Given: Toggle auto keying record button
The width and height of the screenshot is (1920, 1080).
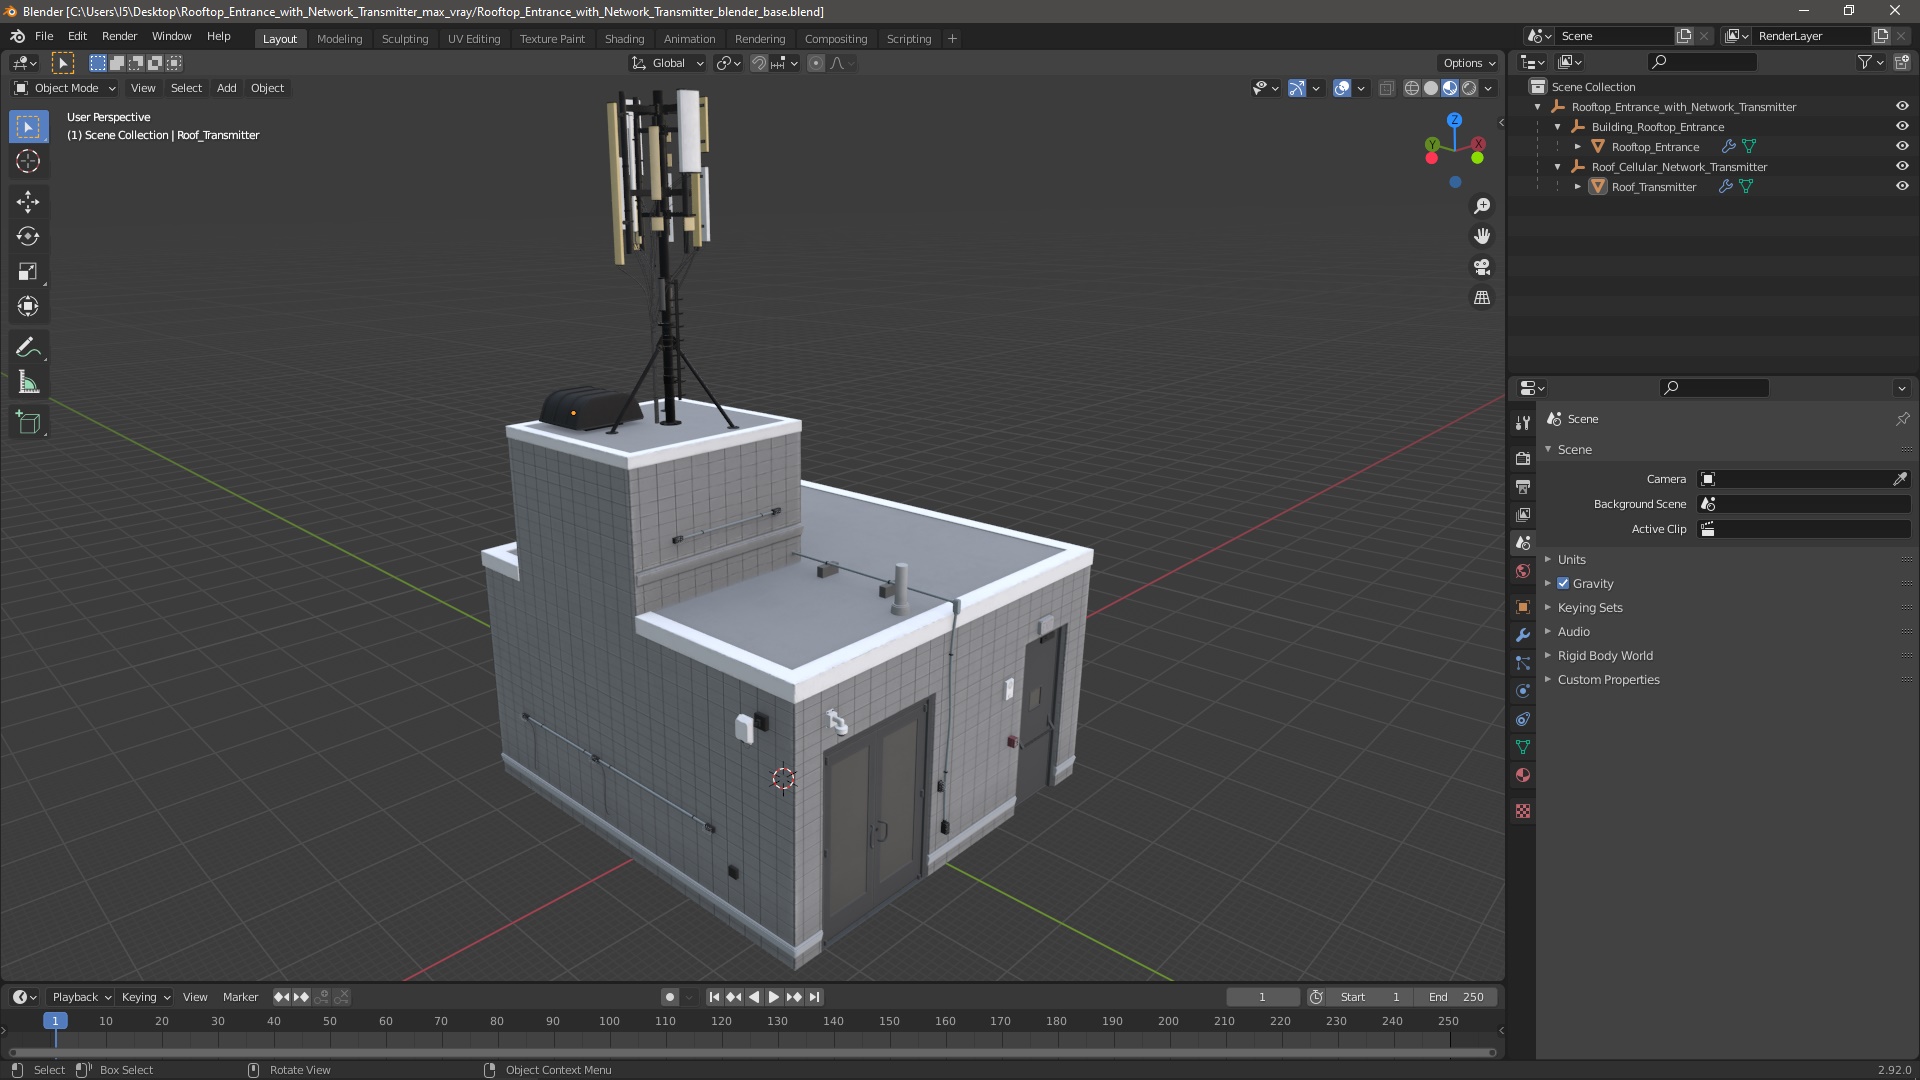Looking at the screenshot, I should [670, 997].
